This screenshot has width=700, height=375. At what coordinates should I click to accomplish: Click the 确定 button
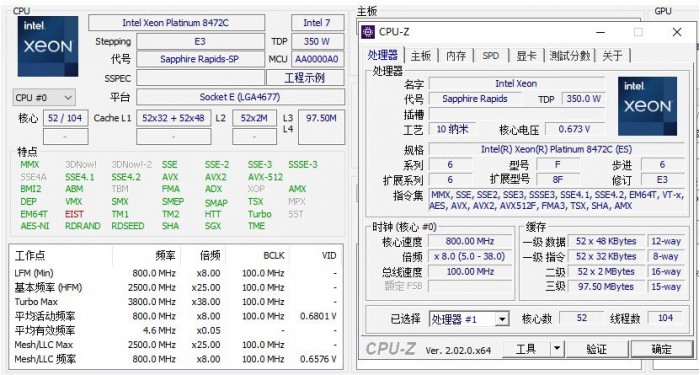point(662,349)
